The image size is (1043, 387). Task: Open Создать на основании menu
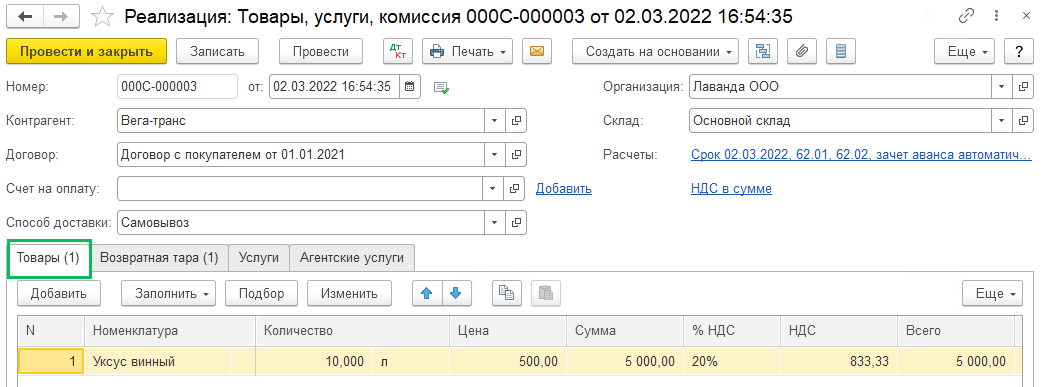pyautogui.click(x=655, y=51)
